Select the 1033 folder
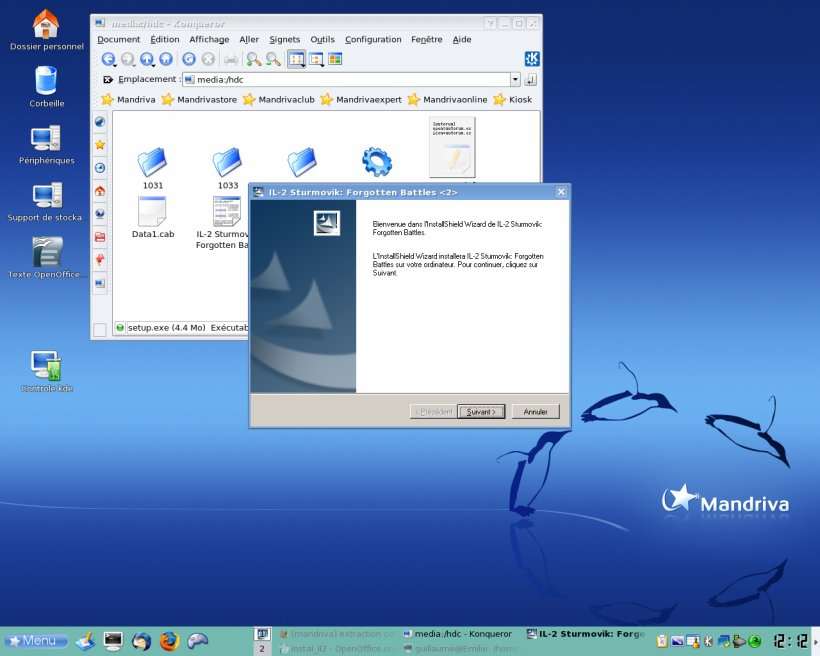 pos(227,167)
